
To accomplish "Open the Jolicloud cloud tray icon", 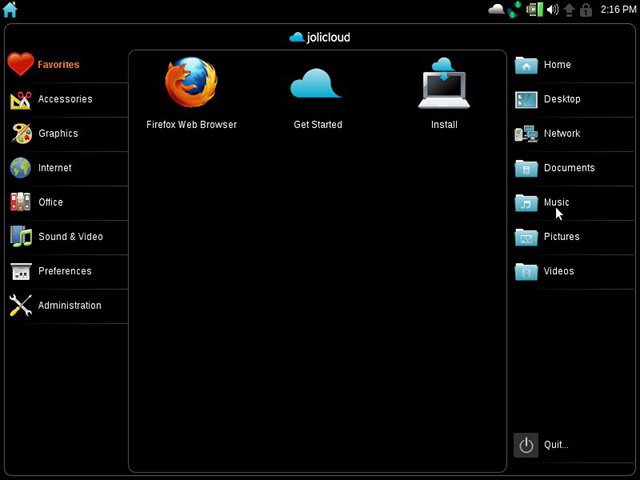I will (x=496, y=9).
